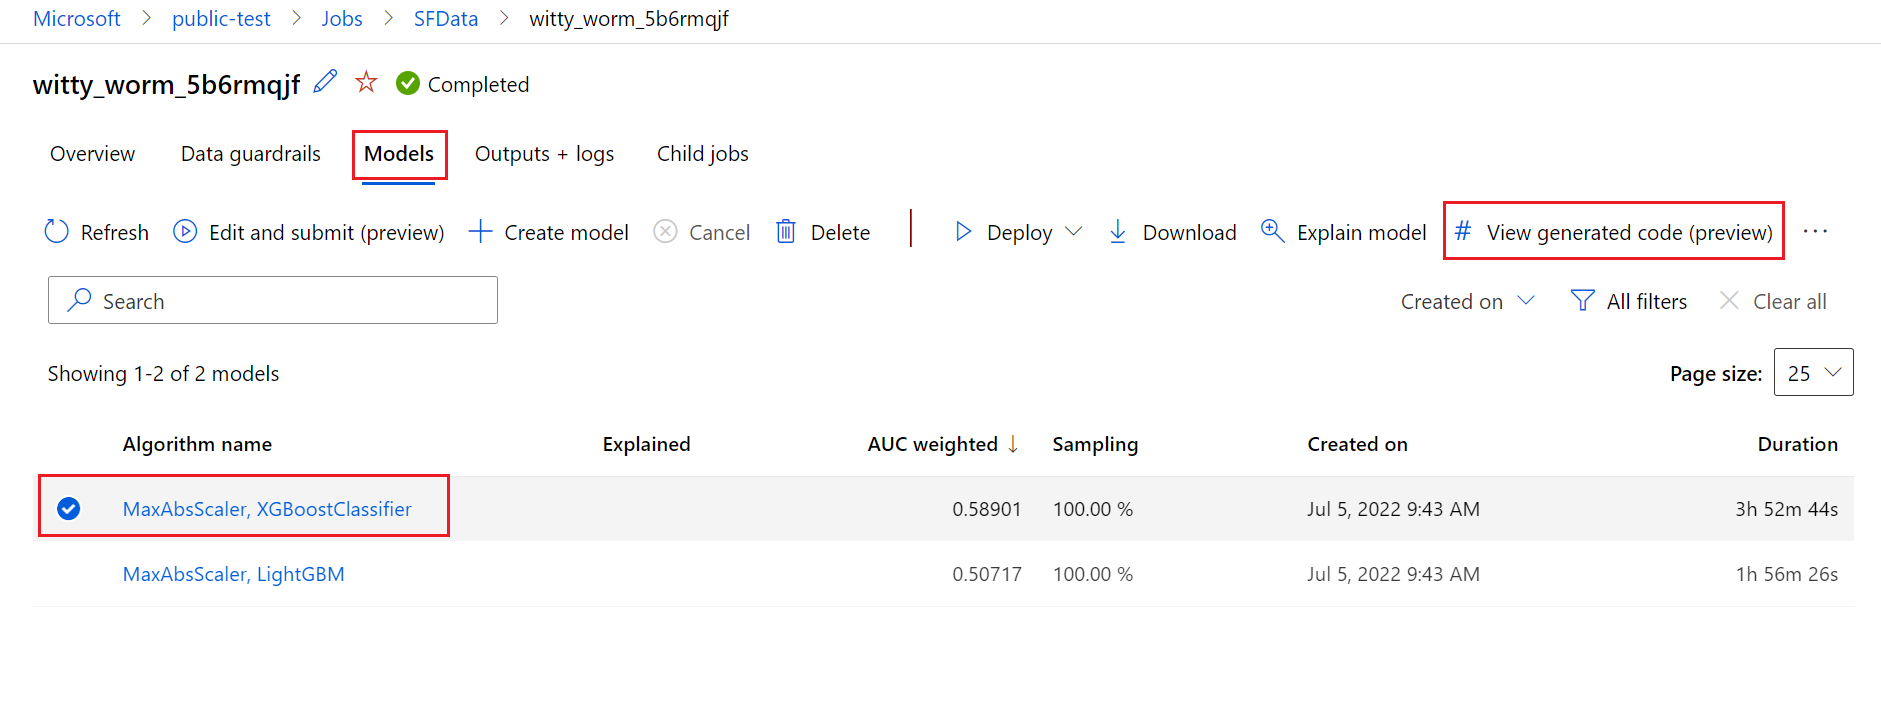Open the MaxAbsScaler, LightGBM model link
Viewport: 1881px width, 703px height.
(x=233, y=574)
